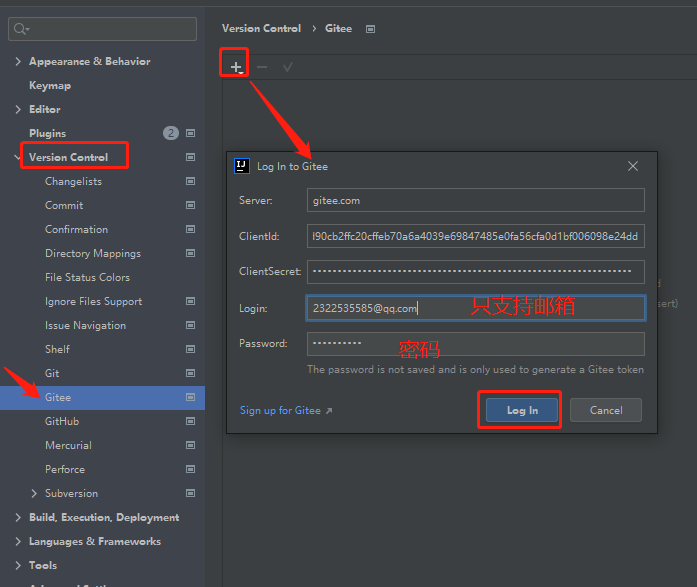This screenshot has width=697, height=587.
Task: Click the project-level icon next to Plugins
Action: pyautogui.click(x=190, y=133)
